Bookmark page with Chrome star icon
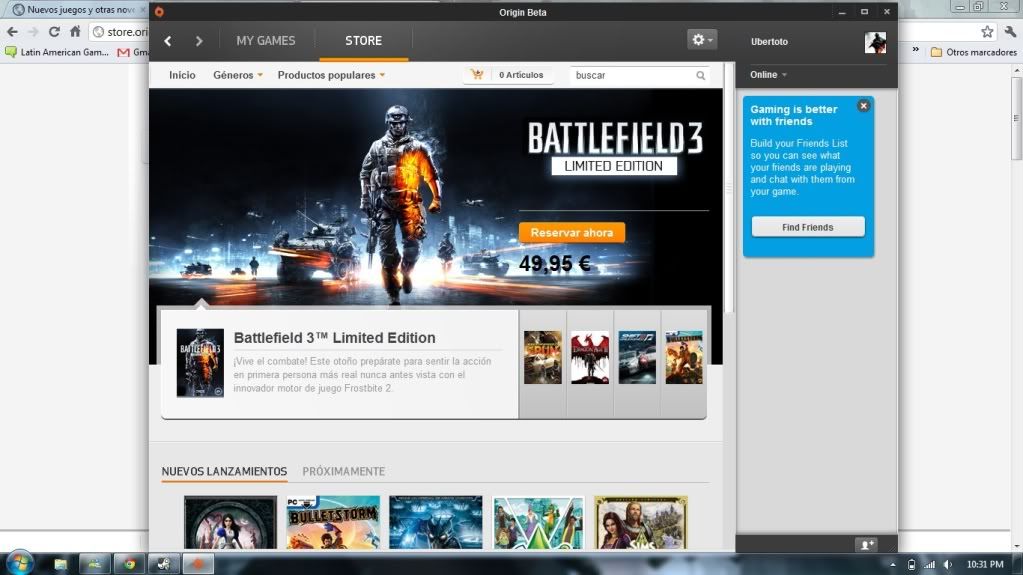 (x=987, y=31)
